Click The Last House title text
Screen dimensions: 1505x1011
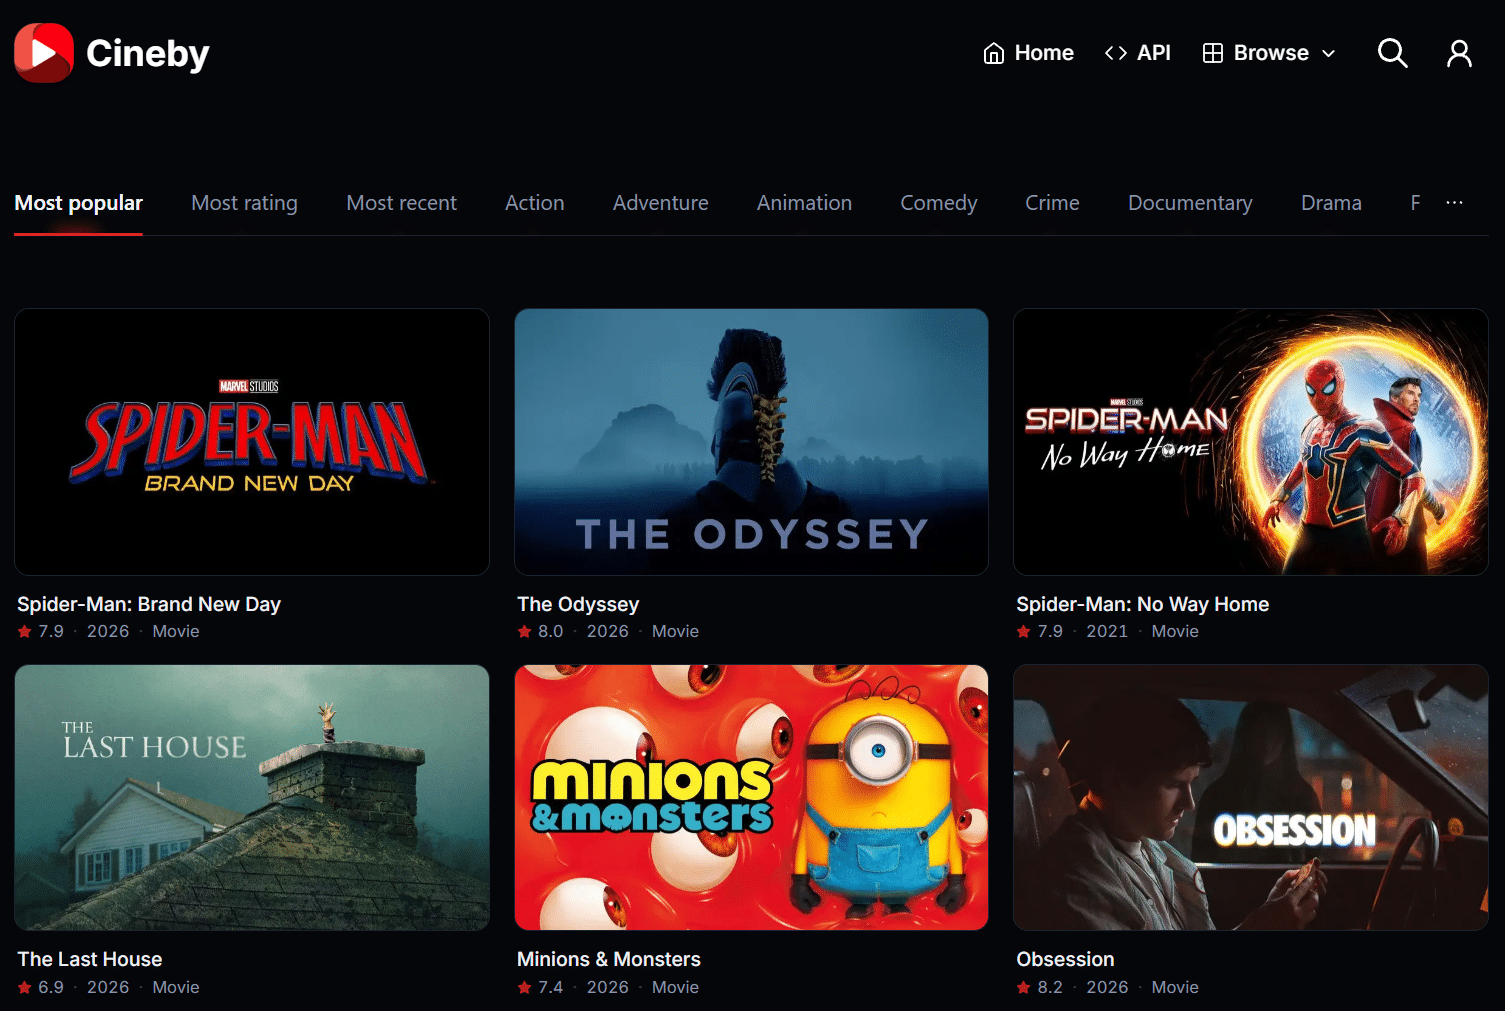90,959
